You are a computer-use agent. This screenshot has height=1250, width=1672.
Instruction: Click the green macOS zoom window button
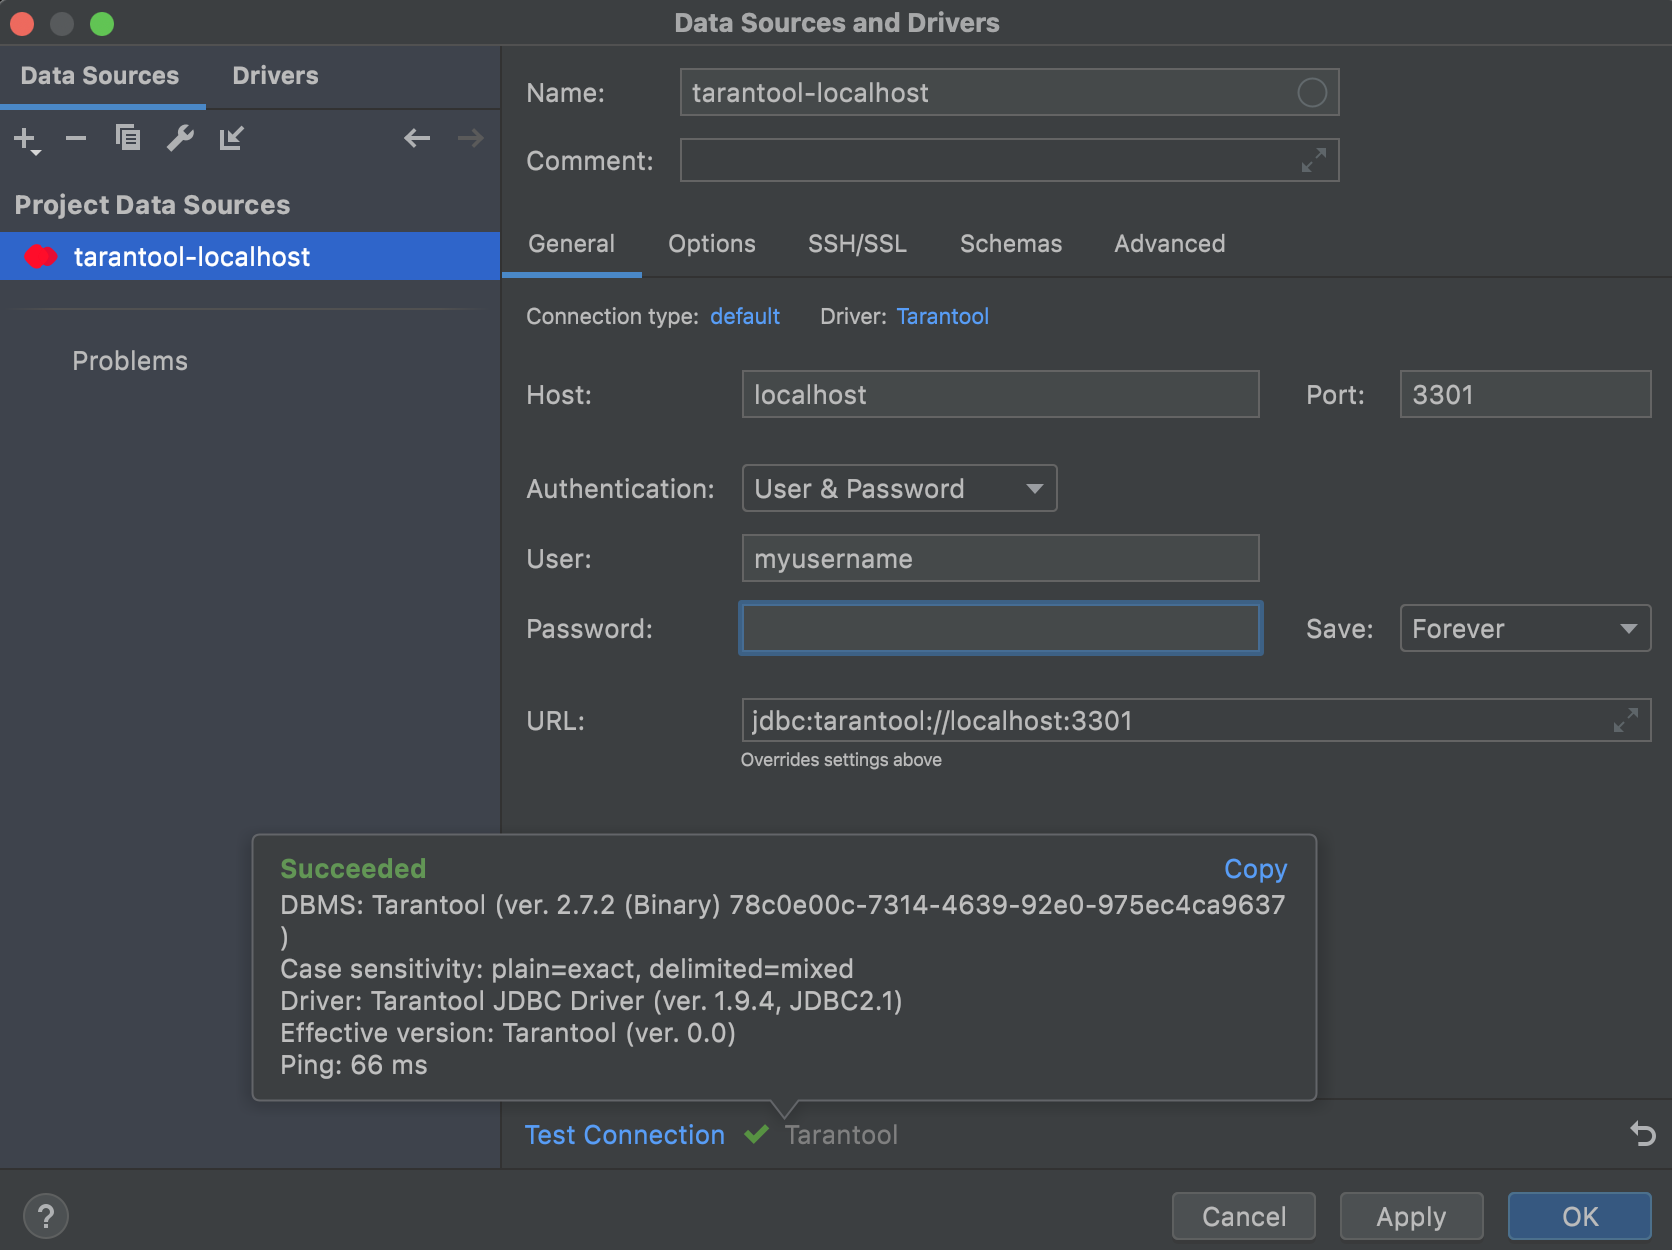click(x=102, y=23)
